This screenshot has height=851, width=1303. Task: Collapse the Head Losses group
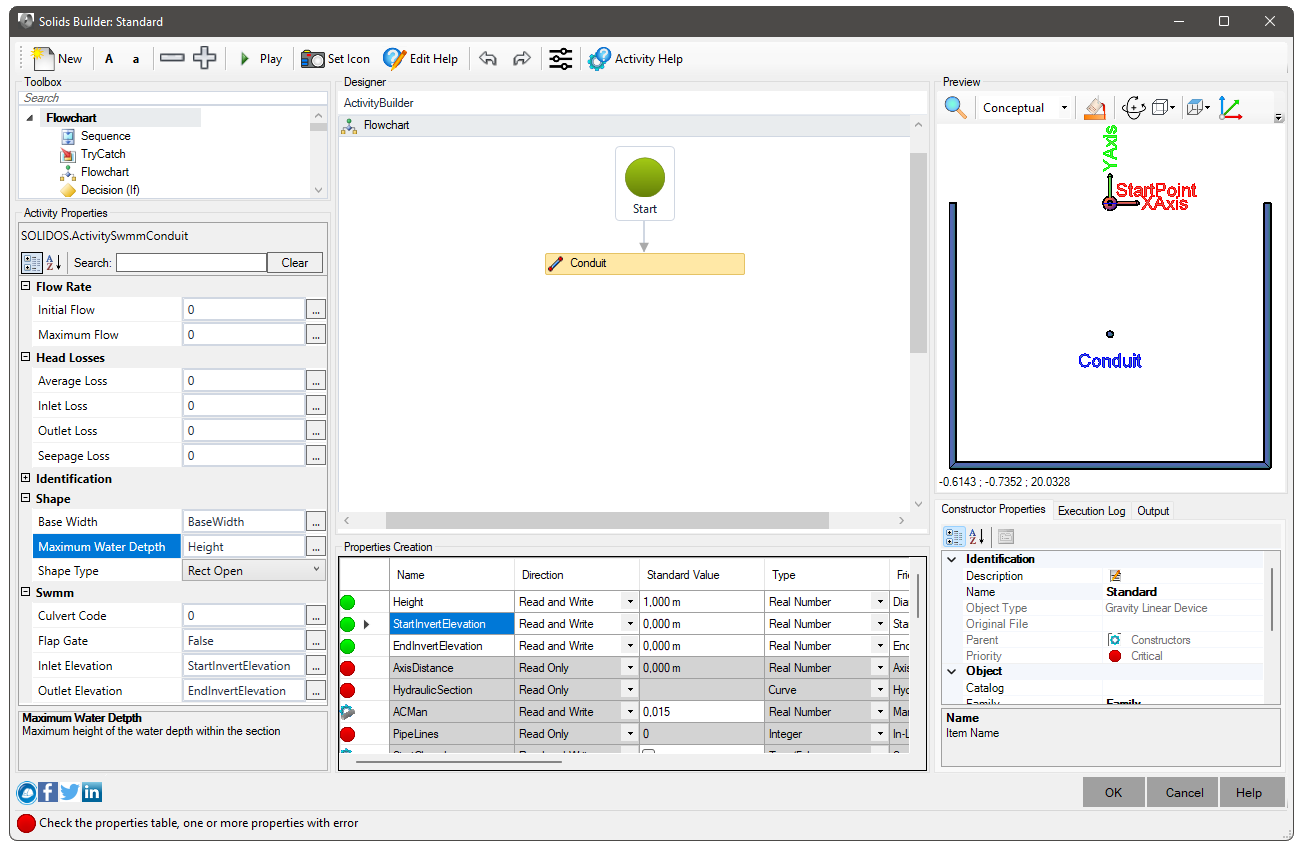[x=26, y=358]
